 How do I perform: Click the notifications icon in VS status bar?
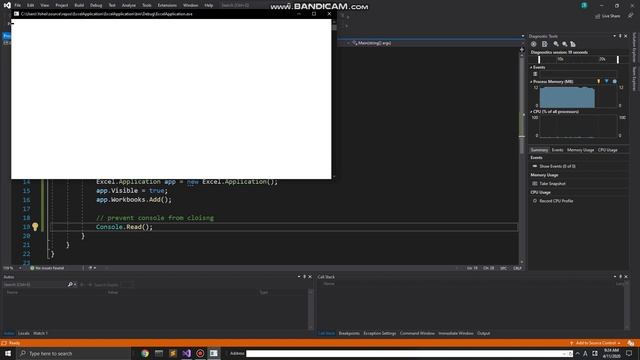pos(631,343)
